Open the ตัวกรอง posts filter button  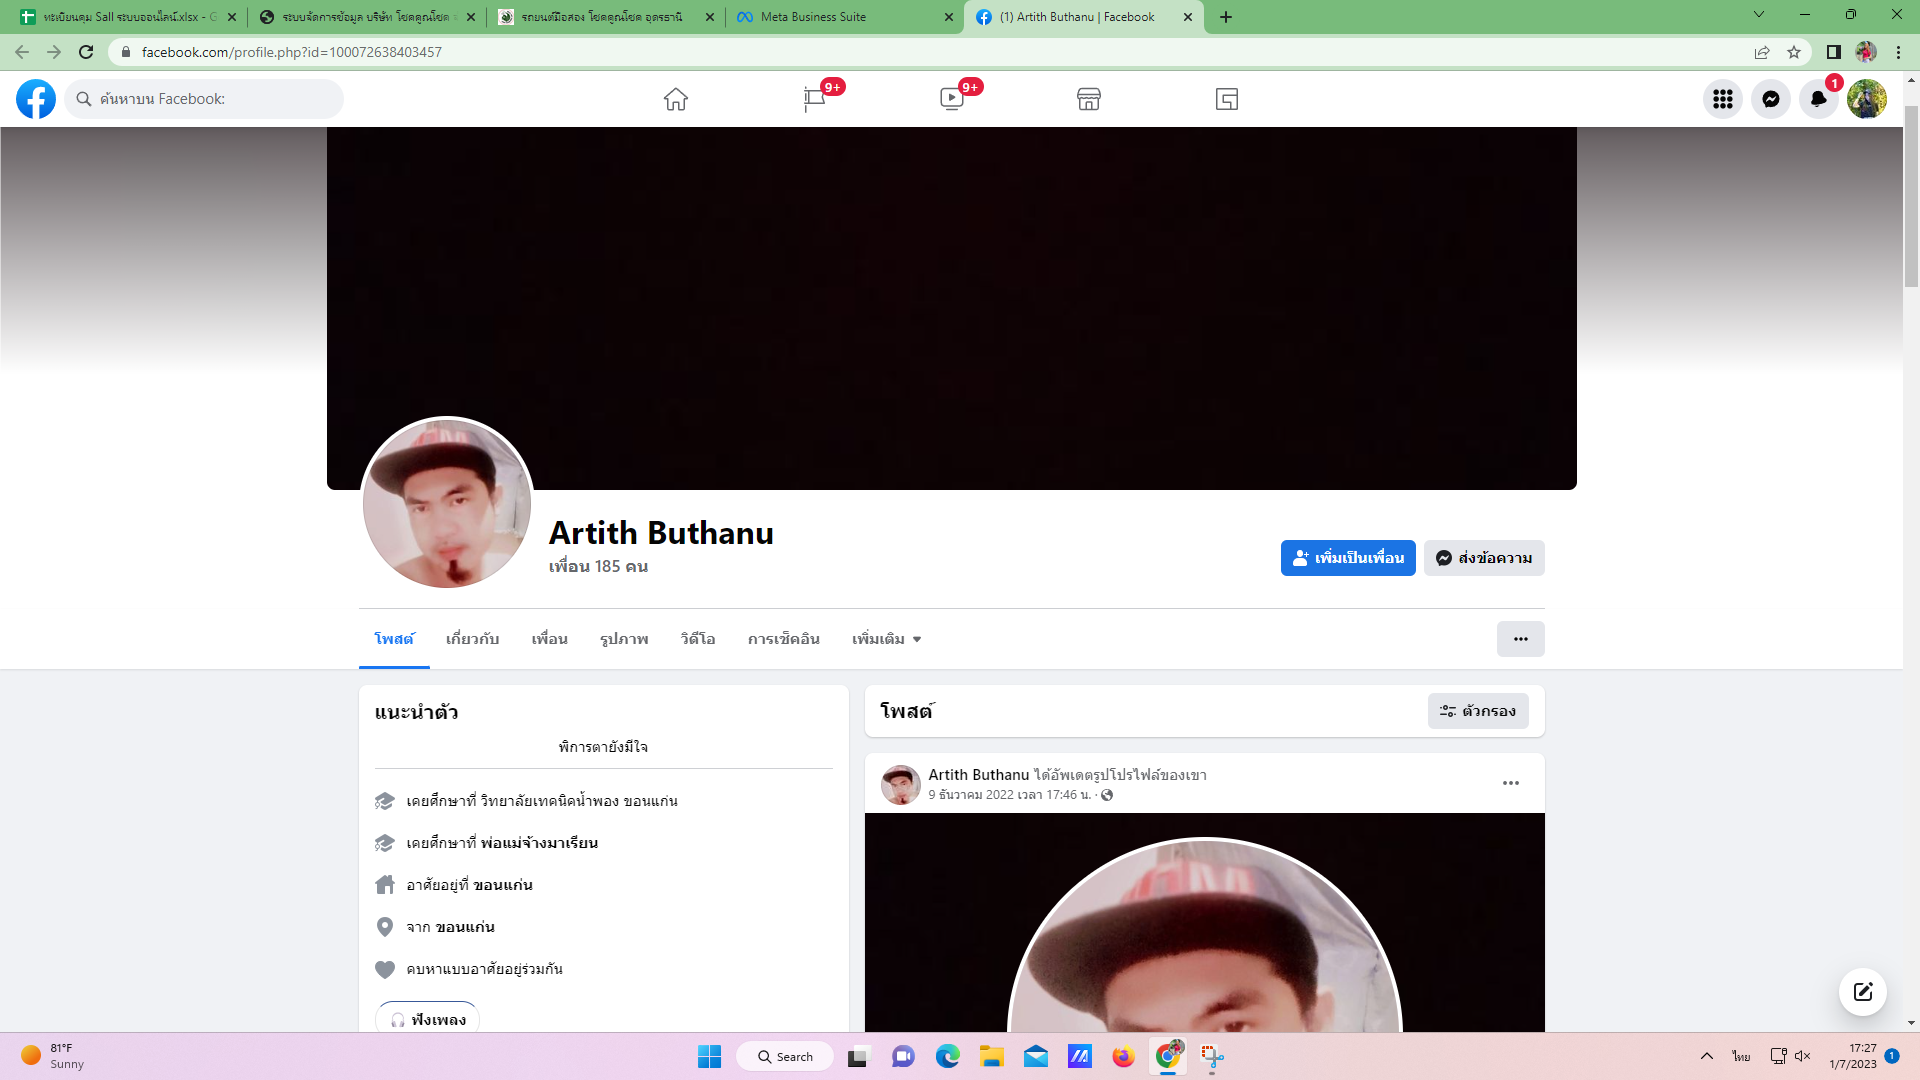point(1478,711)
